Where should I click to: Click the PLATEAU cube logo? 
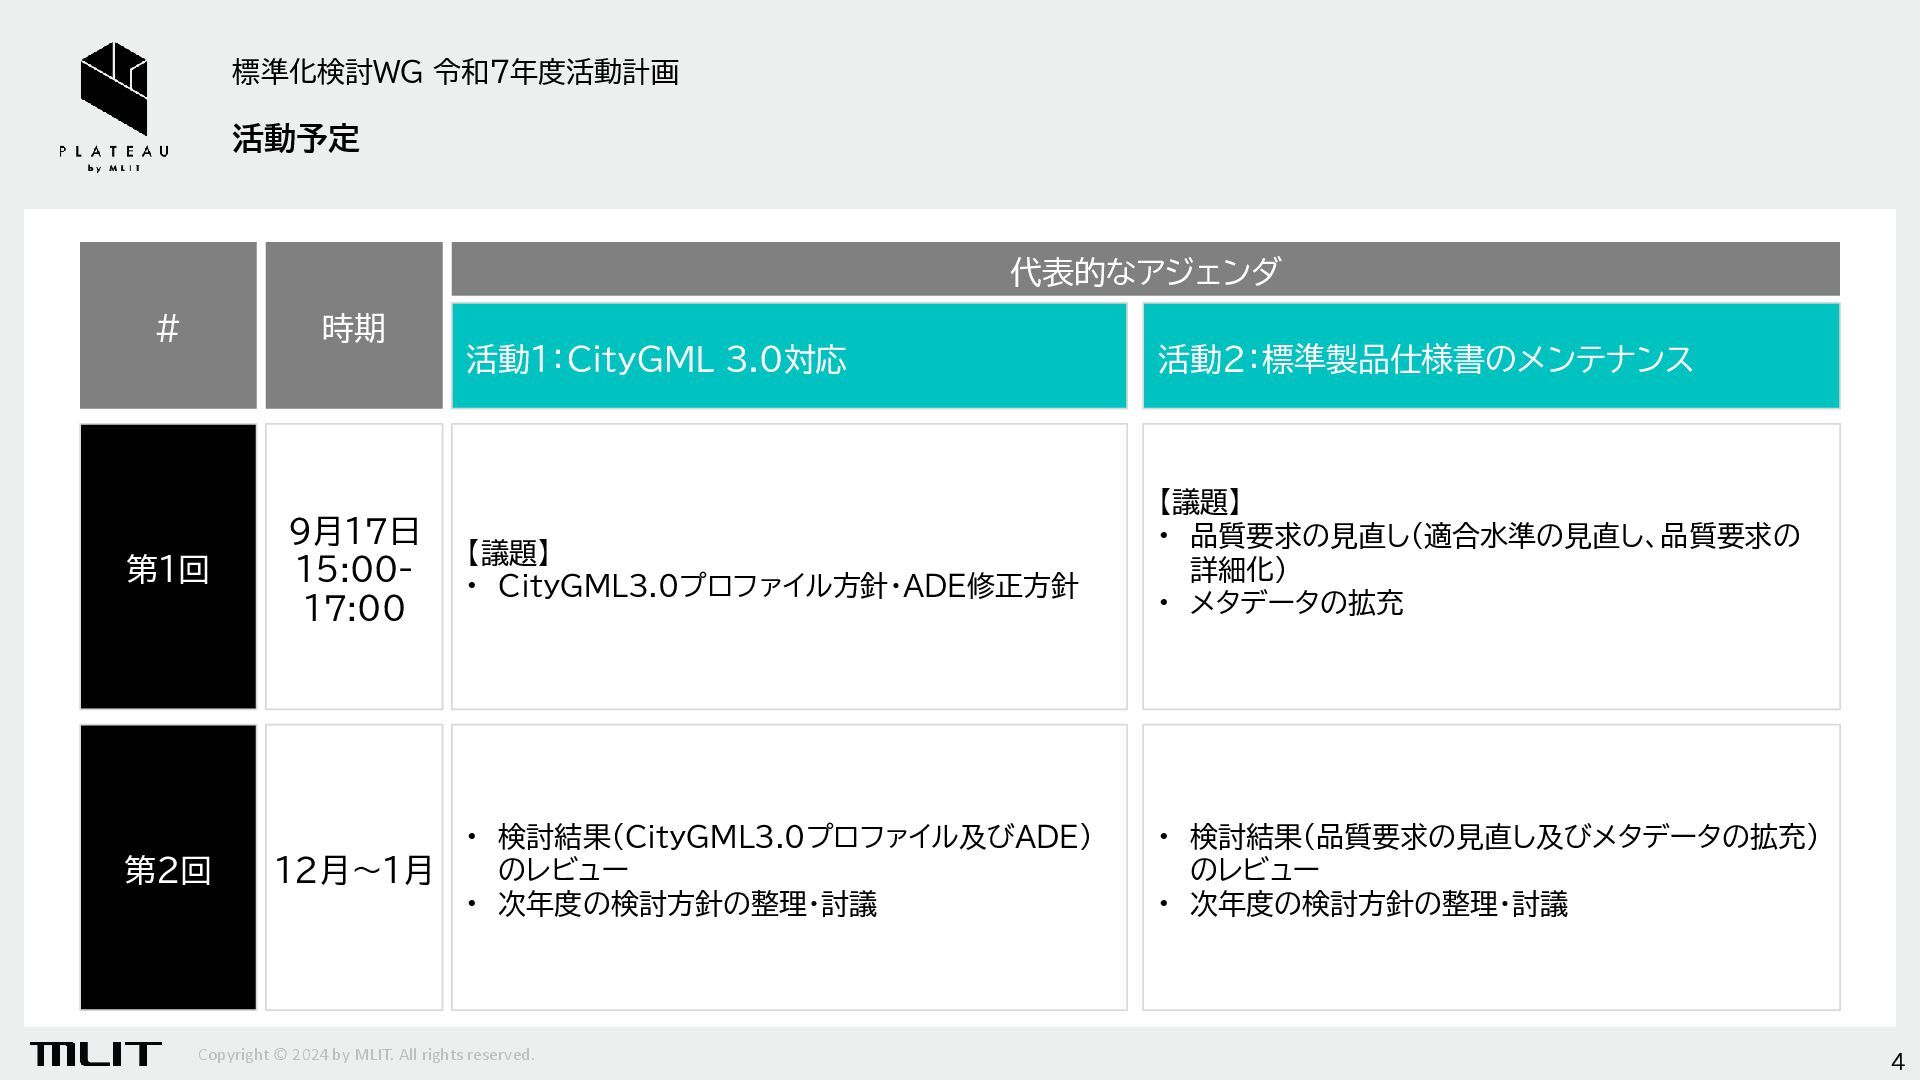[x=113, y=90]
